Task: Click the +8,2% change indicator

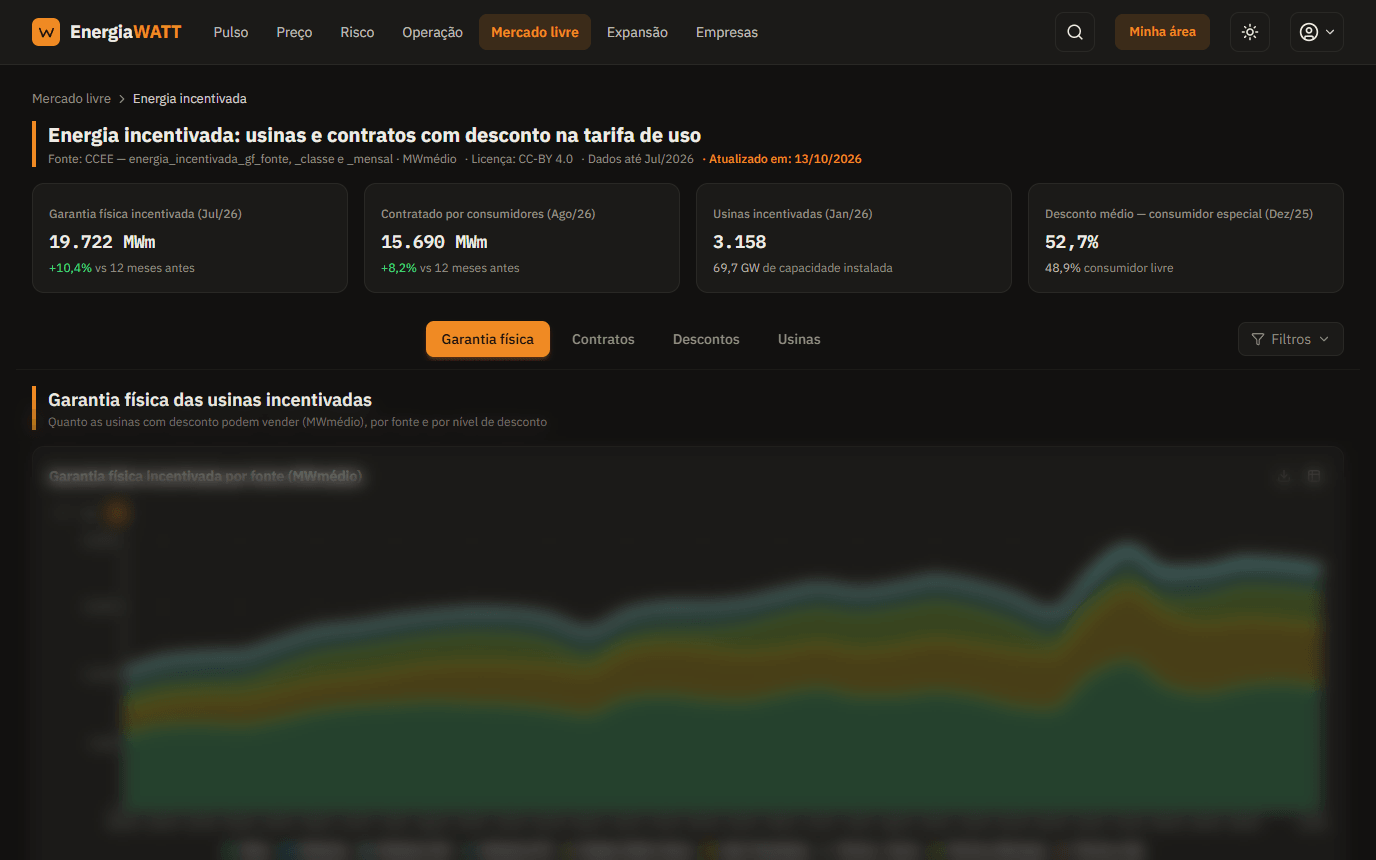Action: click(x=399, y=268)
